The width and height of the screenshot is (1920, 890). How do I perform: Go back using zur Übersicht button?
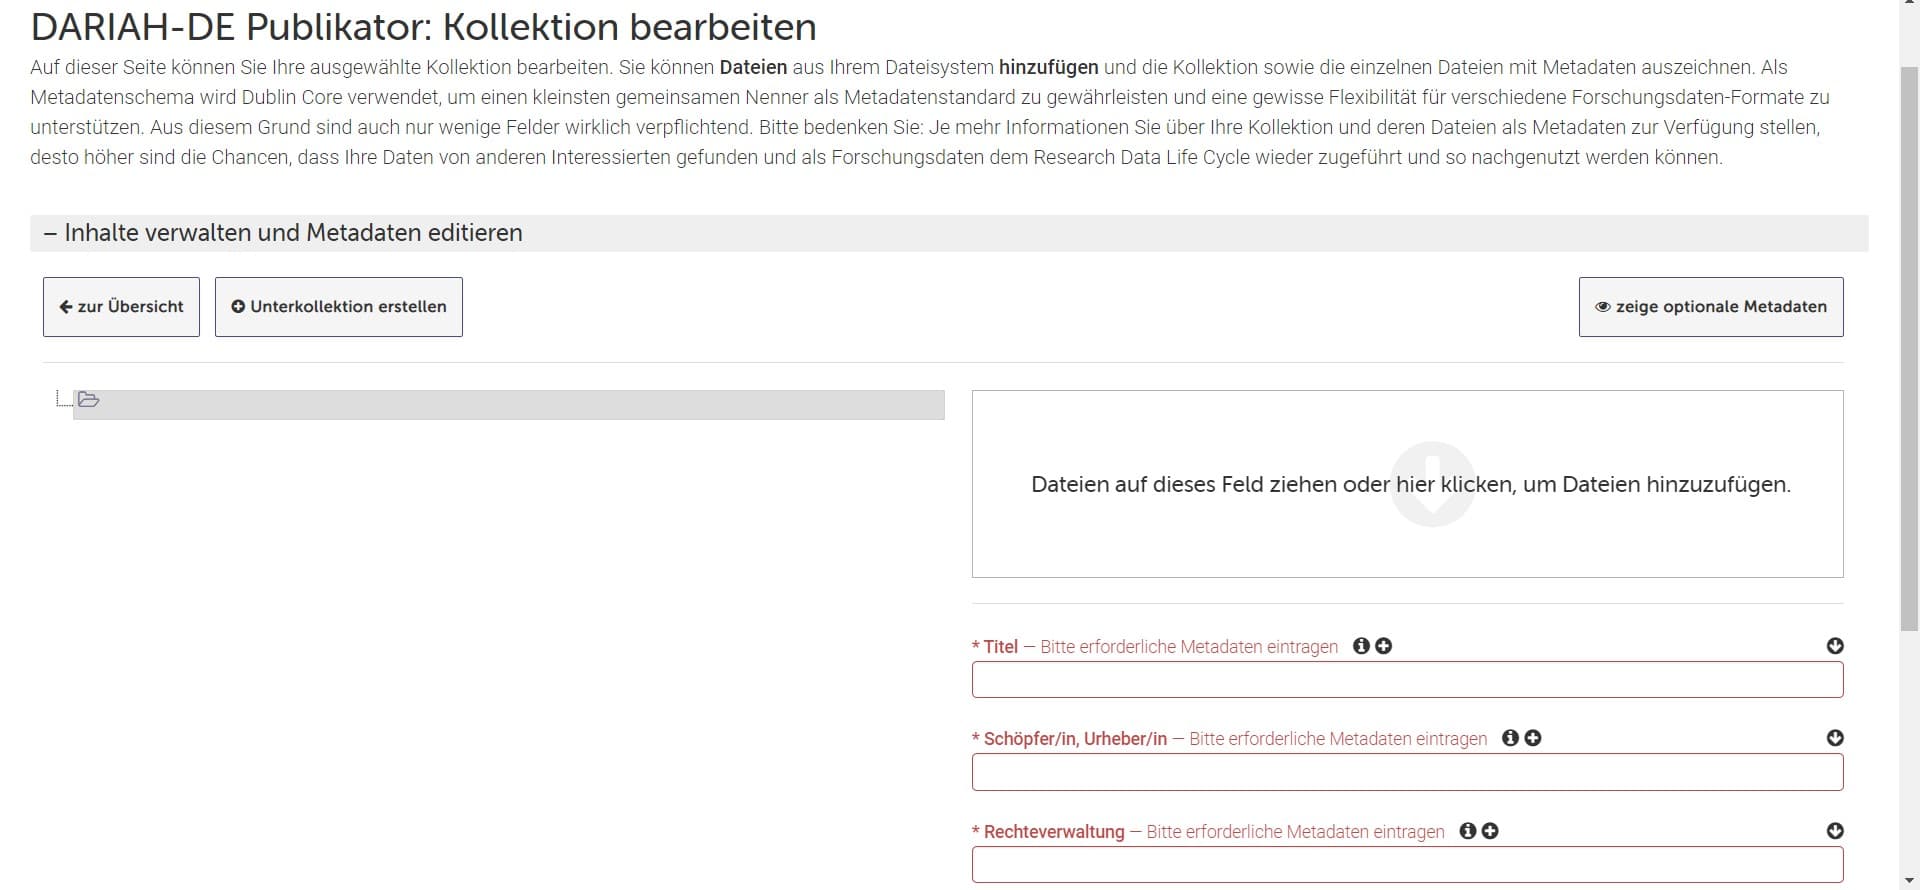pos(121,307)
